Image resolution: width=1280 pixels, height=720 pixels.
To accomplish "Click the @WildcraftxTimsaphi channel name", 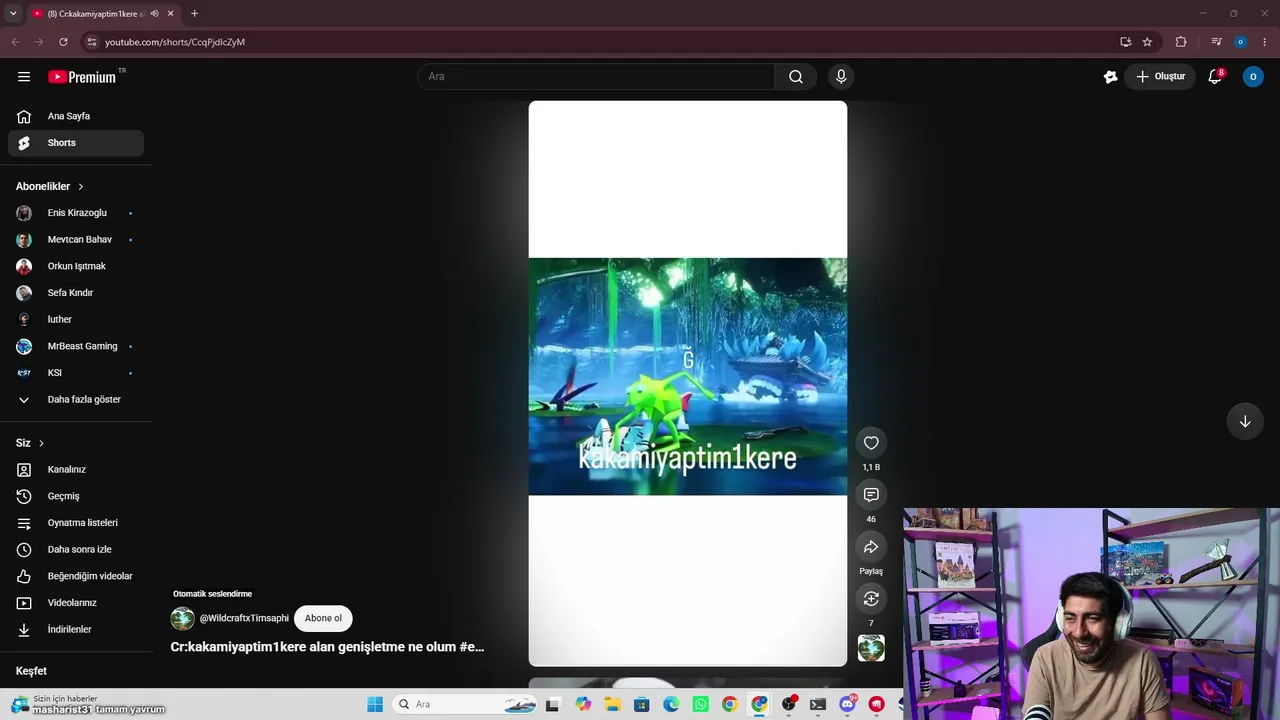I will pos(244,618).
